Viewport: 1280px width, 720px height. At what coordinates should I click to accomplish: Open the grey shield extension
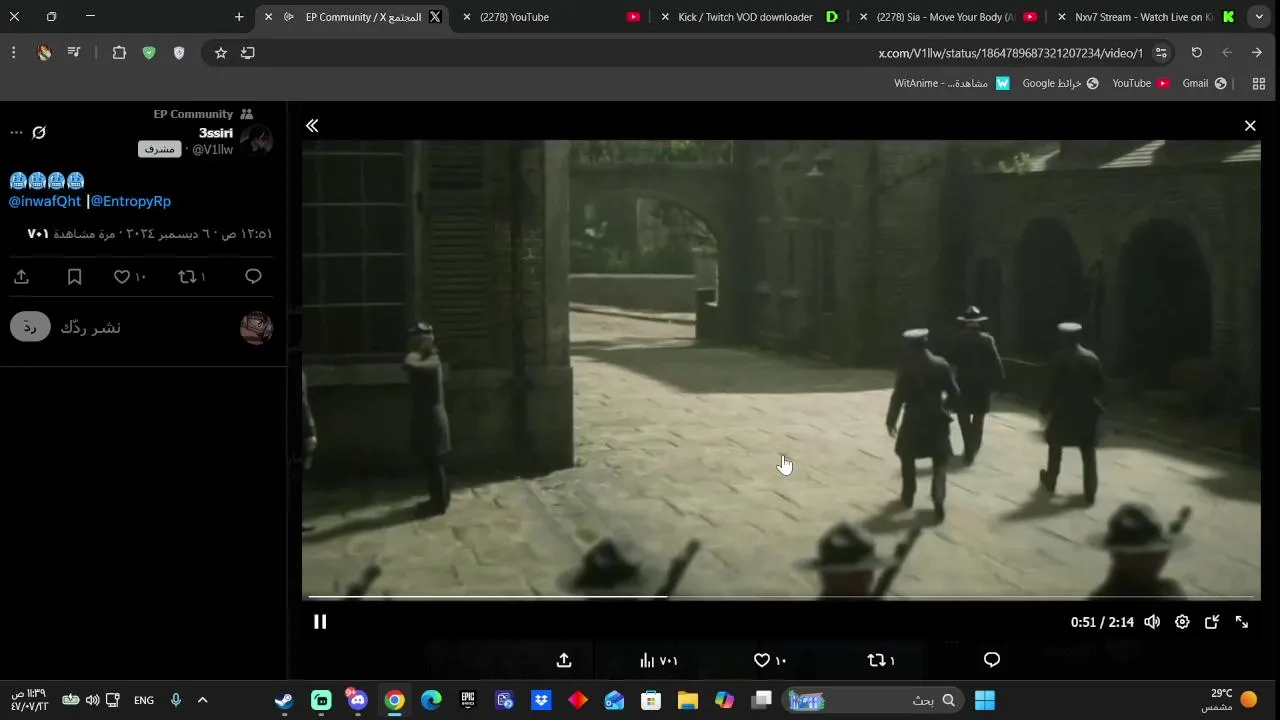click(x=179, y=53)
